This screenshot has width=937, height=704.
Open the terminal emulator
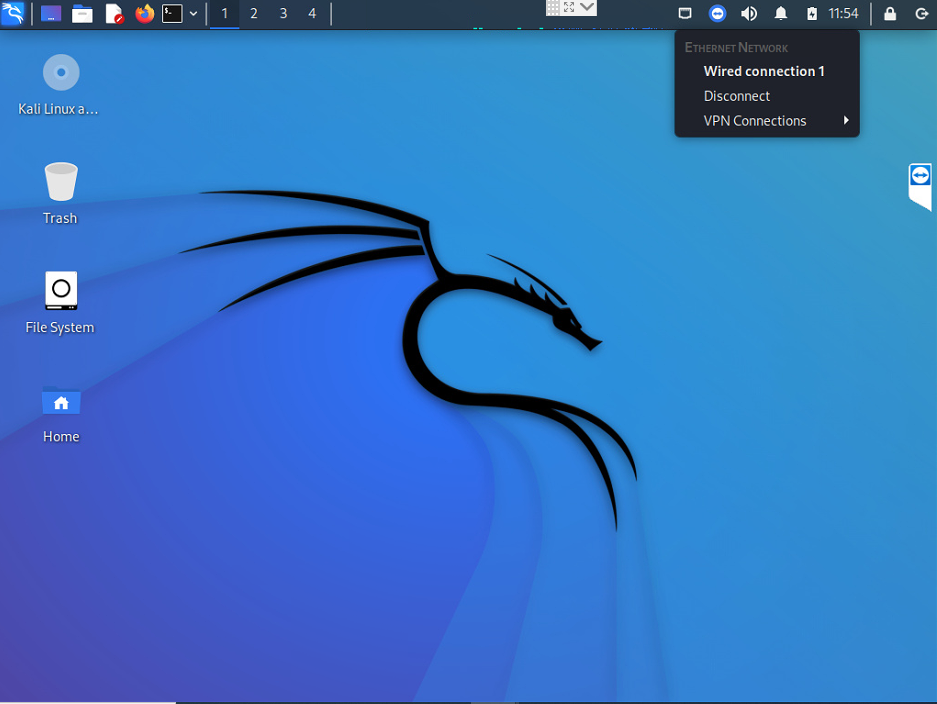[172, 13]
